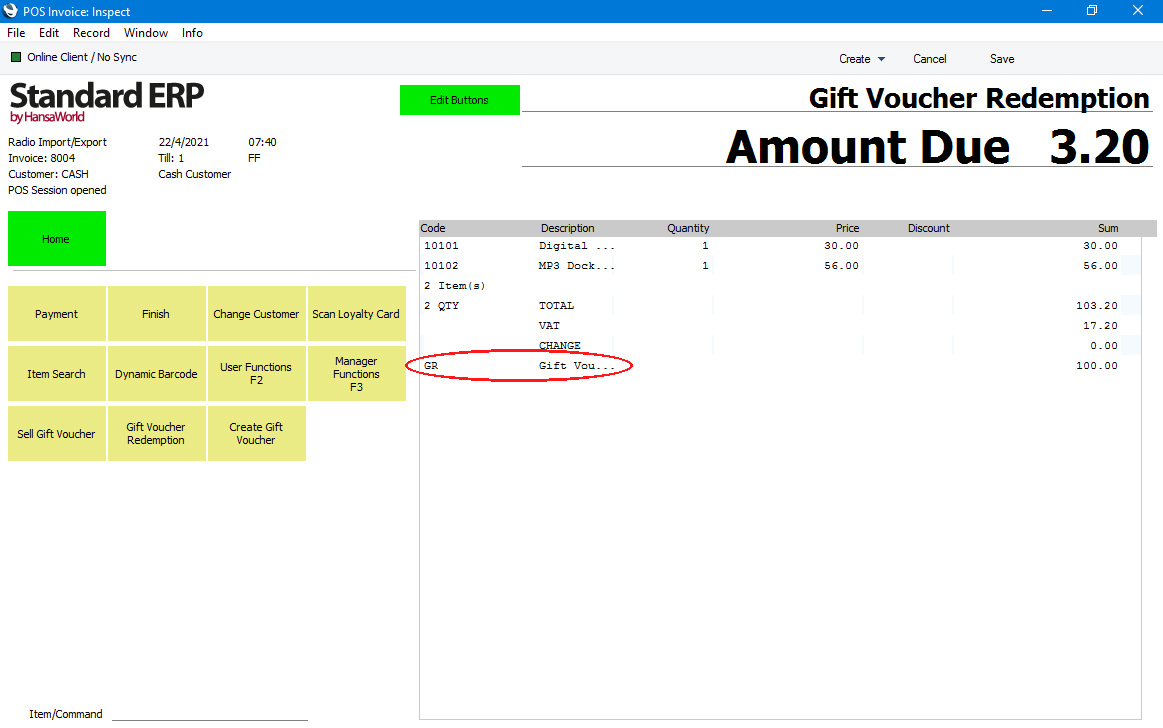The height and width of the screenshot is (728, 1163).
Task: Minimize the POS Invoice window
Action: [x=1047, y=10]
